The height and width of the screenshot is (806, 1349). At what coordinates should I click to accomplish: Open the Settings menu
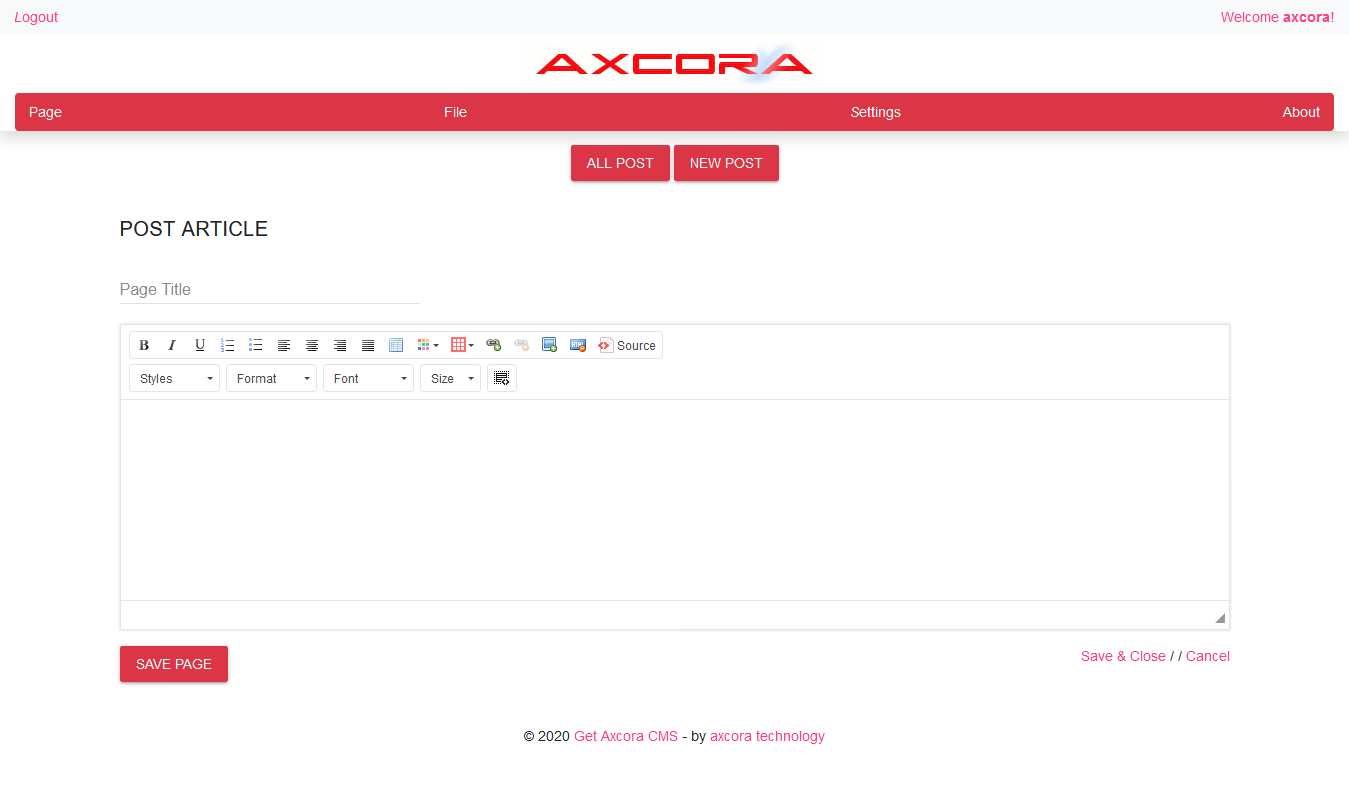875,112
